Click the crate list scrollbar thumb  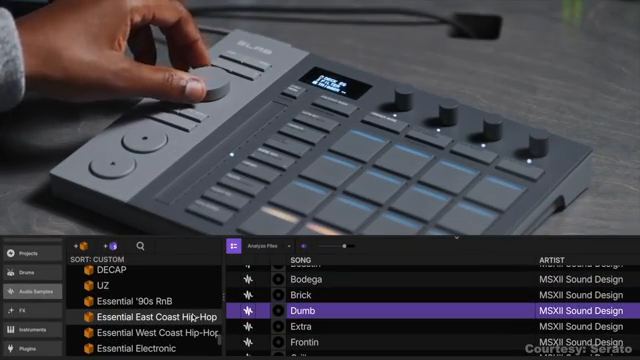click(x=219, y=340)
